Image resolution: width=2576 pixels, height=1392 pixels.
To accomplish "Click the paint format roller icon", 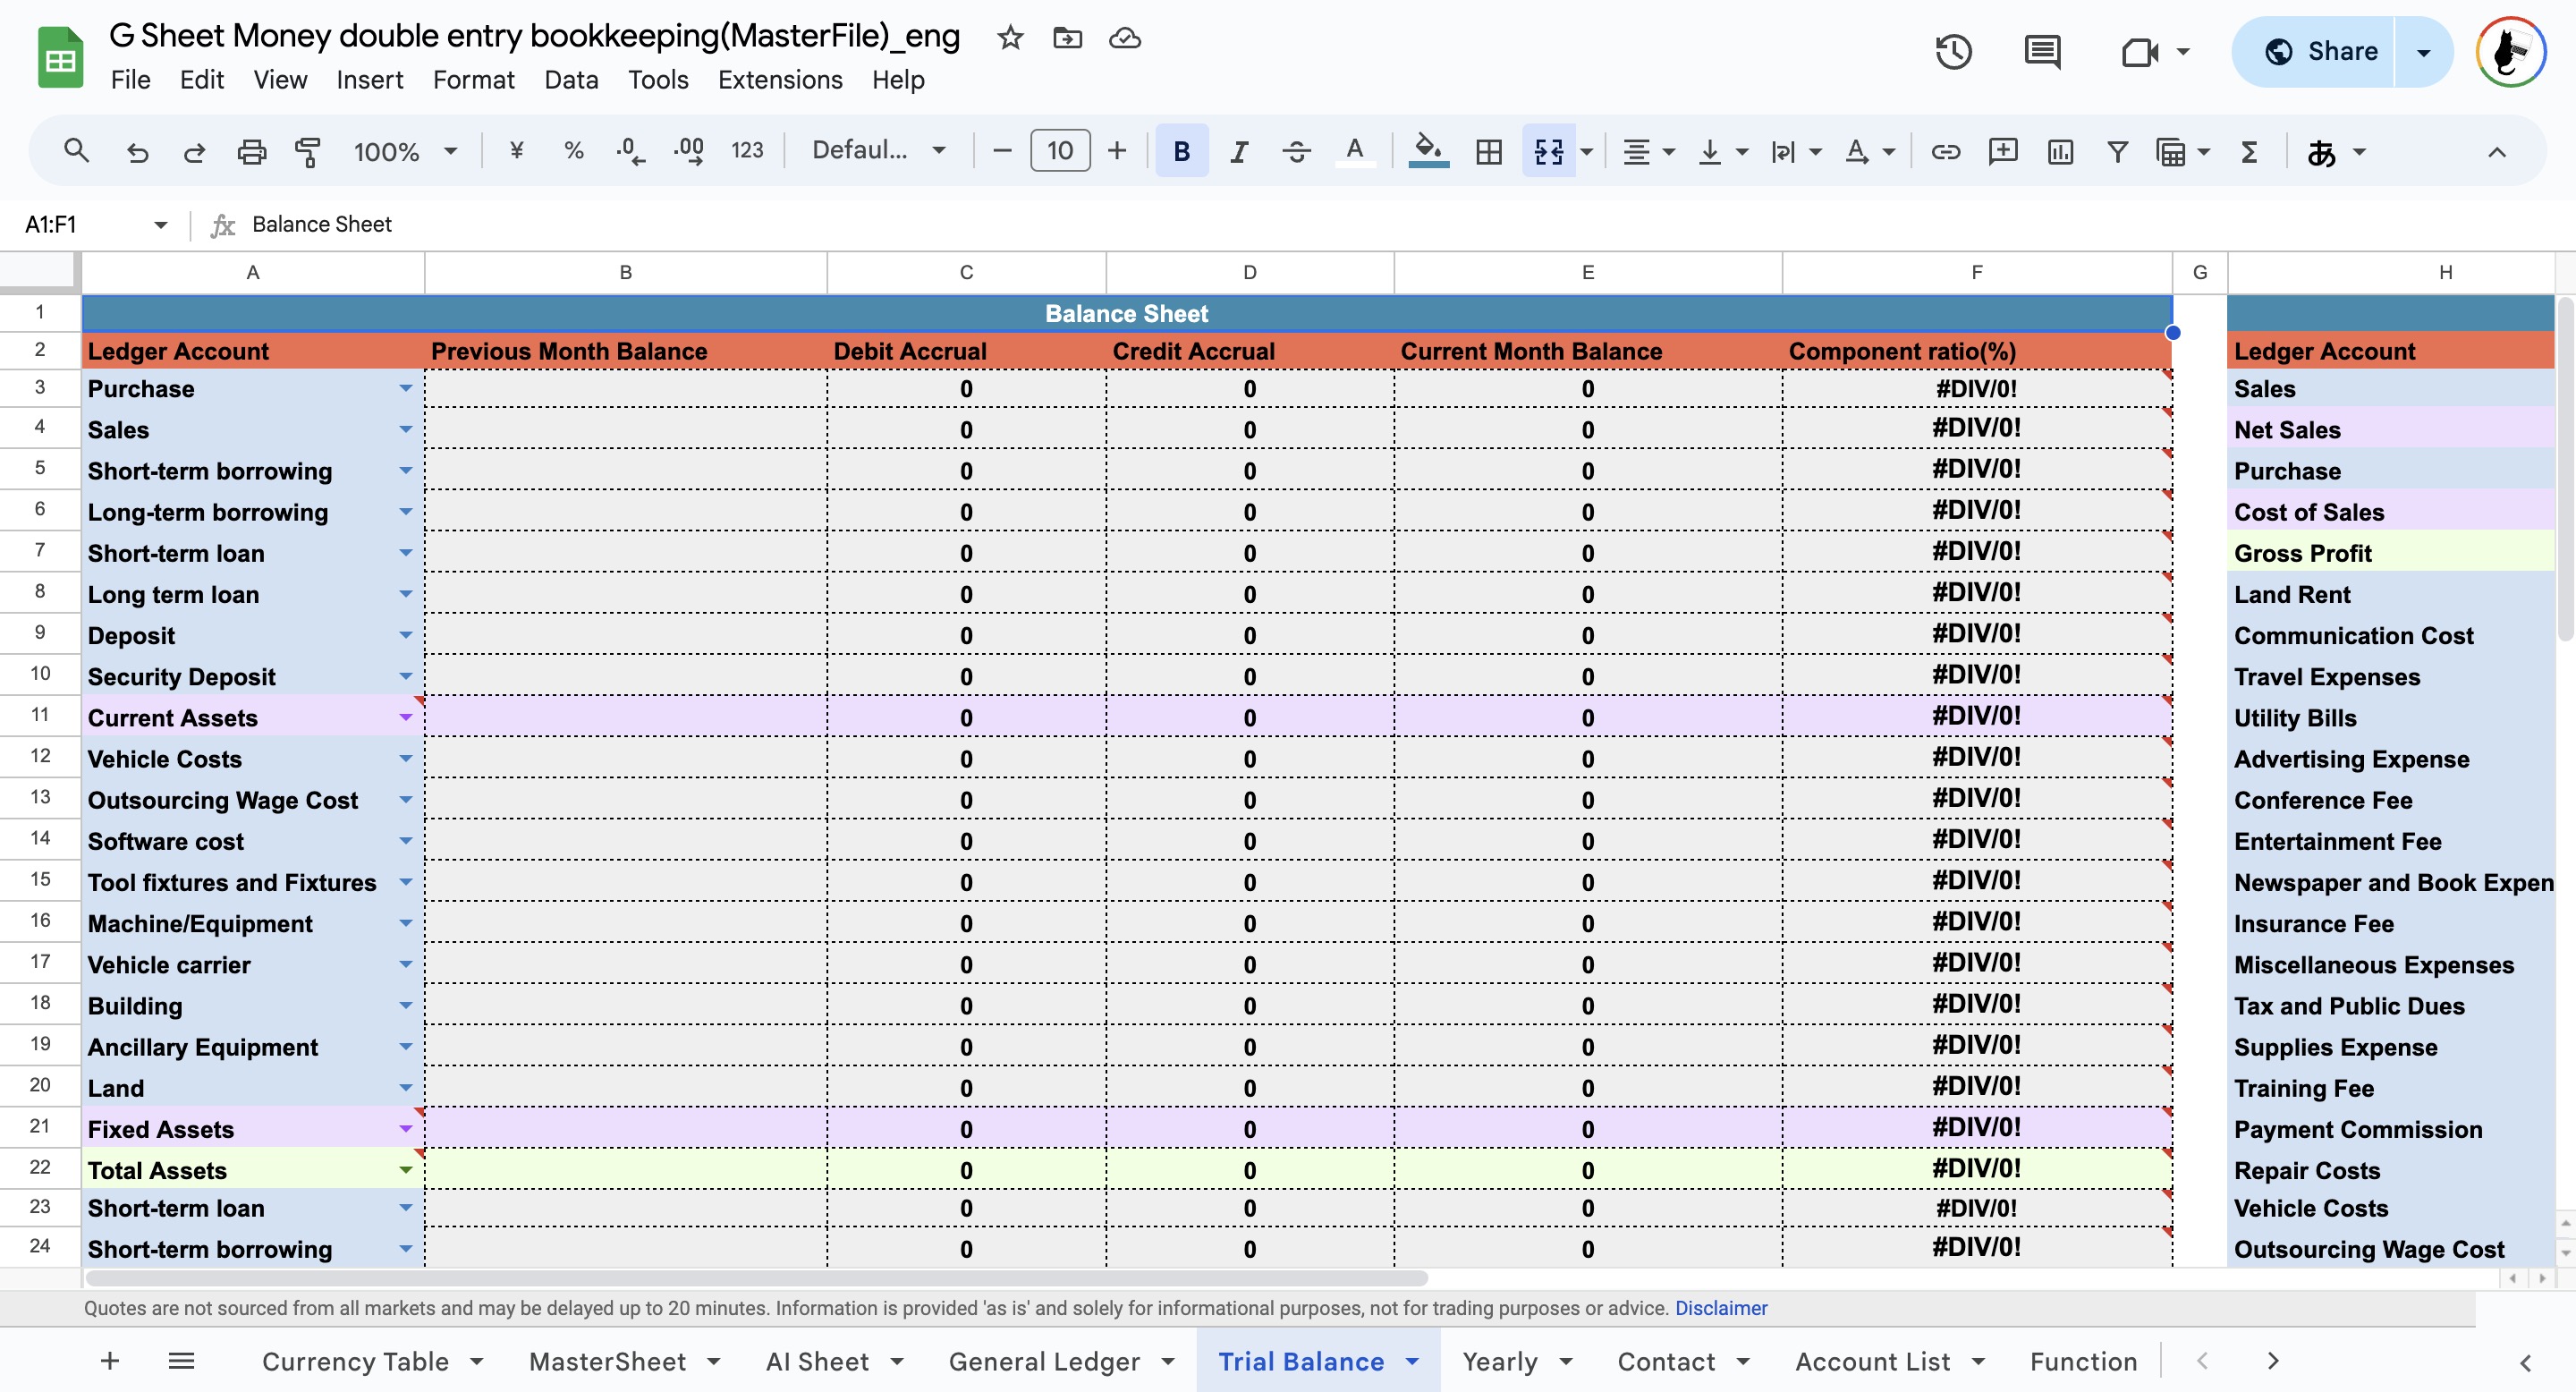I will tap(308, 152).
